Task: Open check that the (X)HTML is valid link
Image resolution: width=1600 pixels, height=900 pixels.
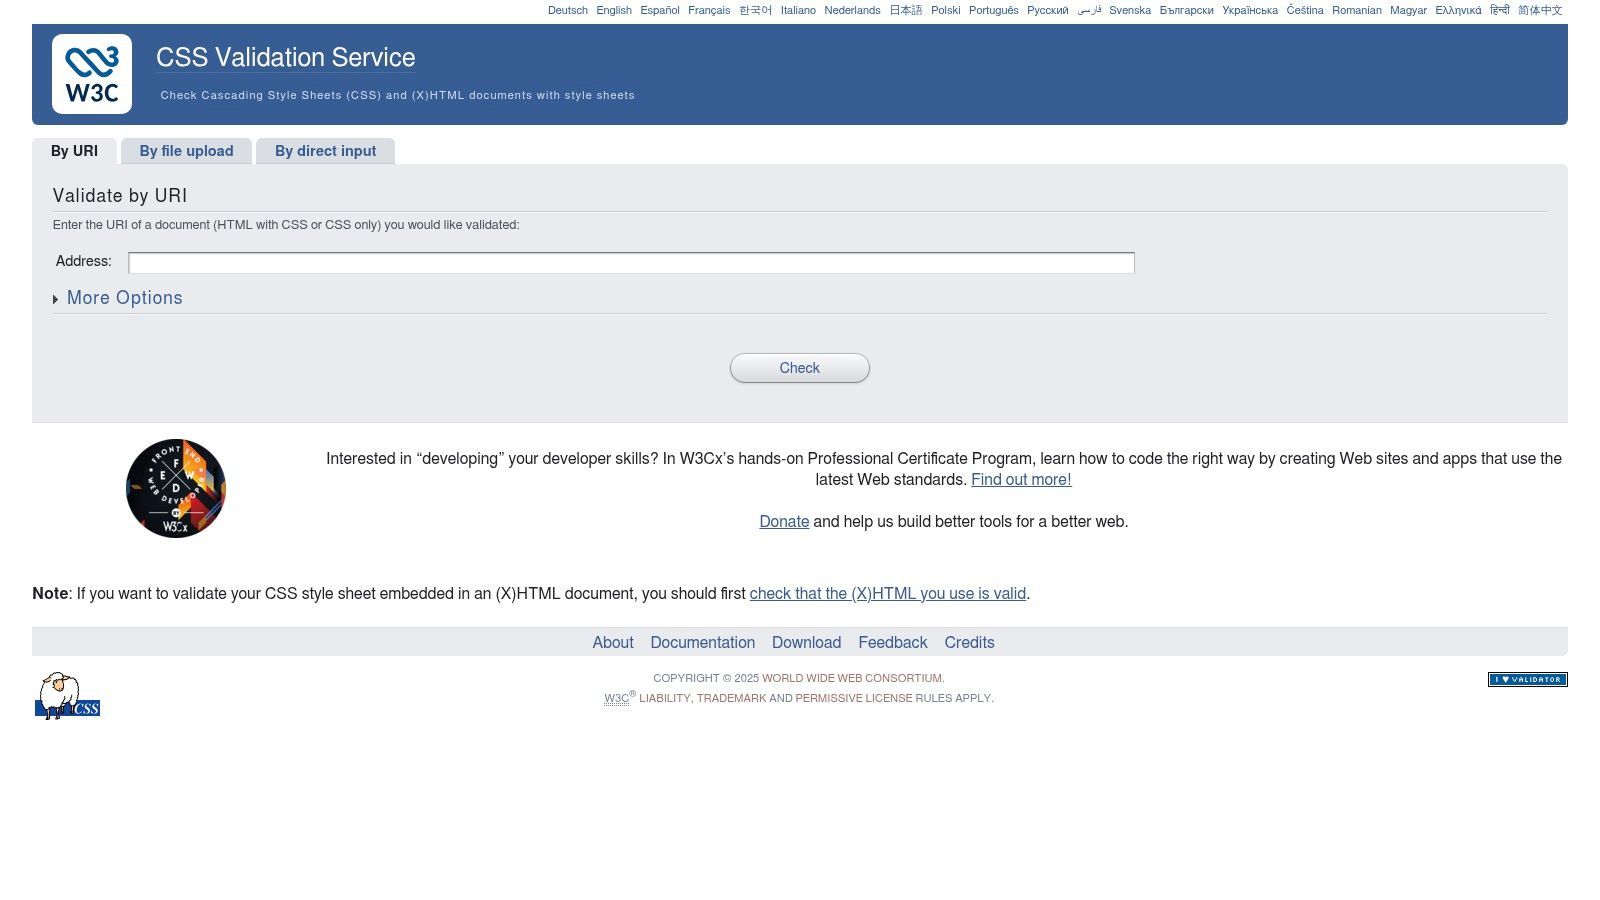Action: (x=888, y=594)
